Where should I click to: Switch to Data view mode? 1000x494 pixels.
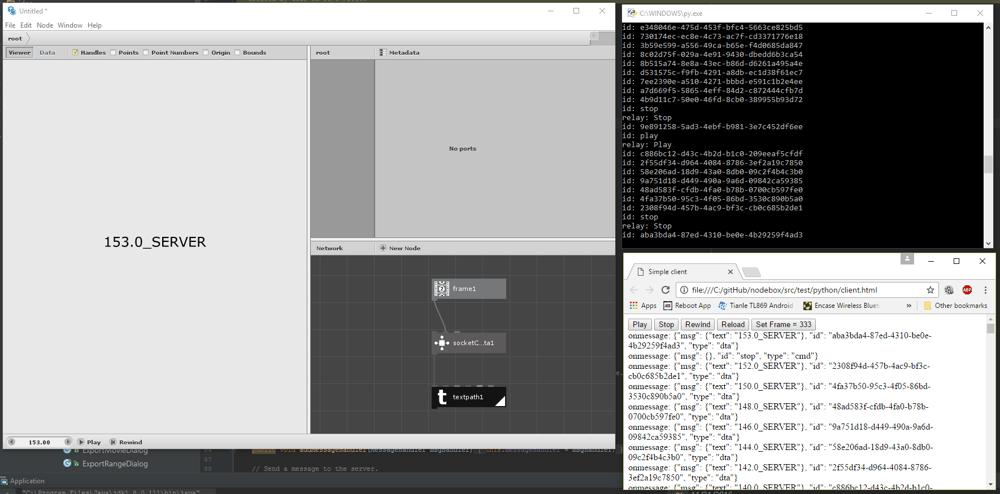point(47,52)
